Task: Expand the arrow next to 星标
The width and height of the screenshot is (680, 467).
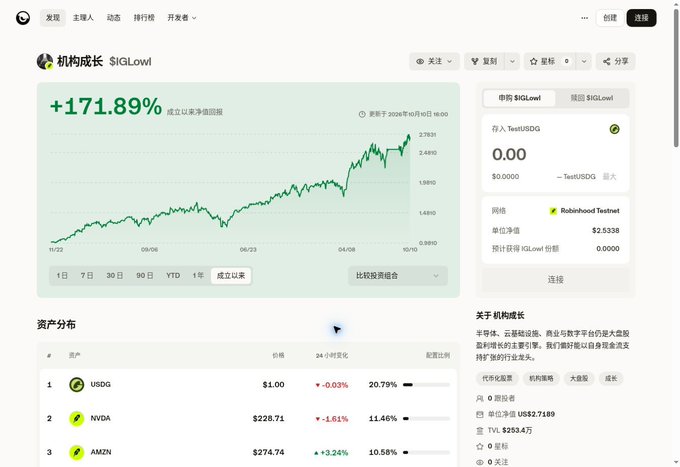Action: point(584,62)
